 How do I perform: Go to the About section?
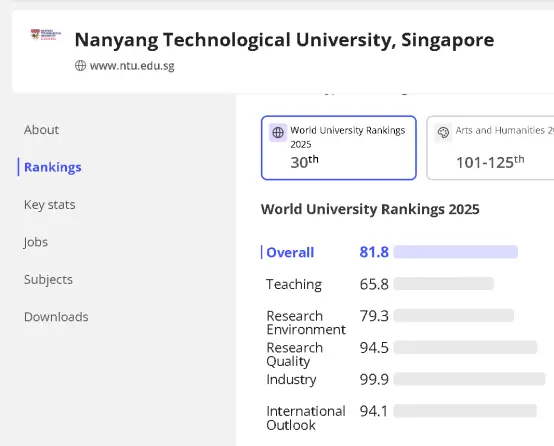tap(41, 130)
